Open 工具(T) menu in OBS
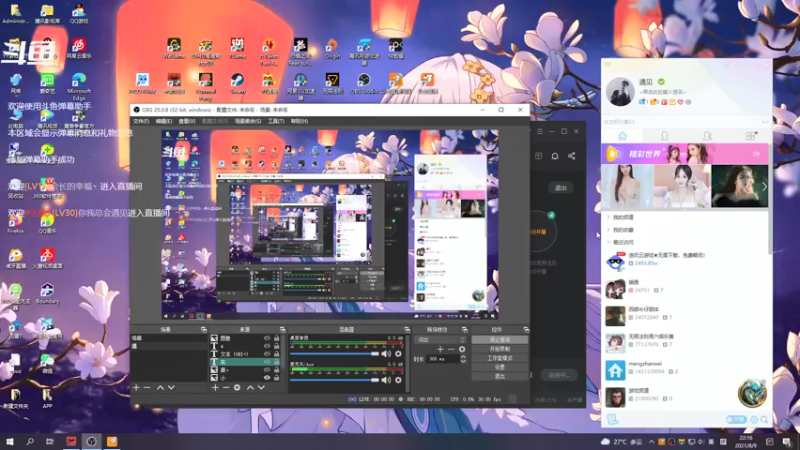The image size is (800, 450). pyautogui.click(x=276, y=121)
